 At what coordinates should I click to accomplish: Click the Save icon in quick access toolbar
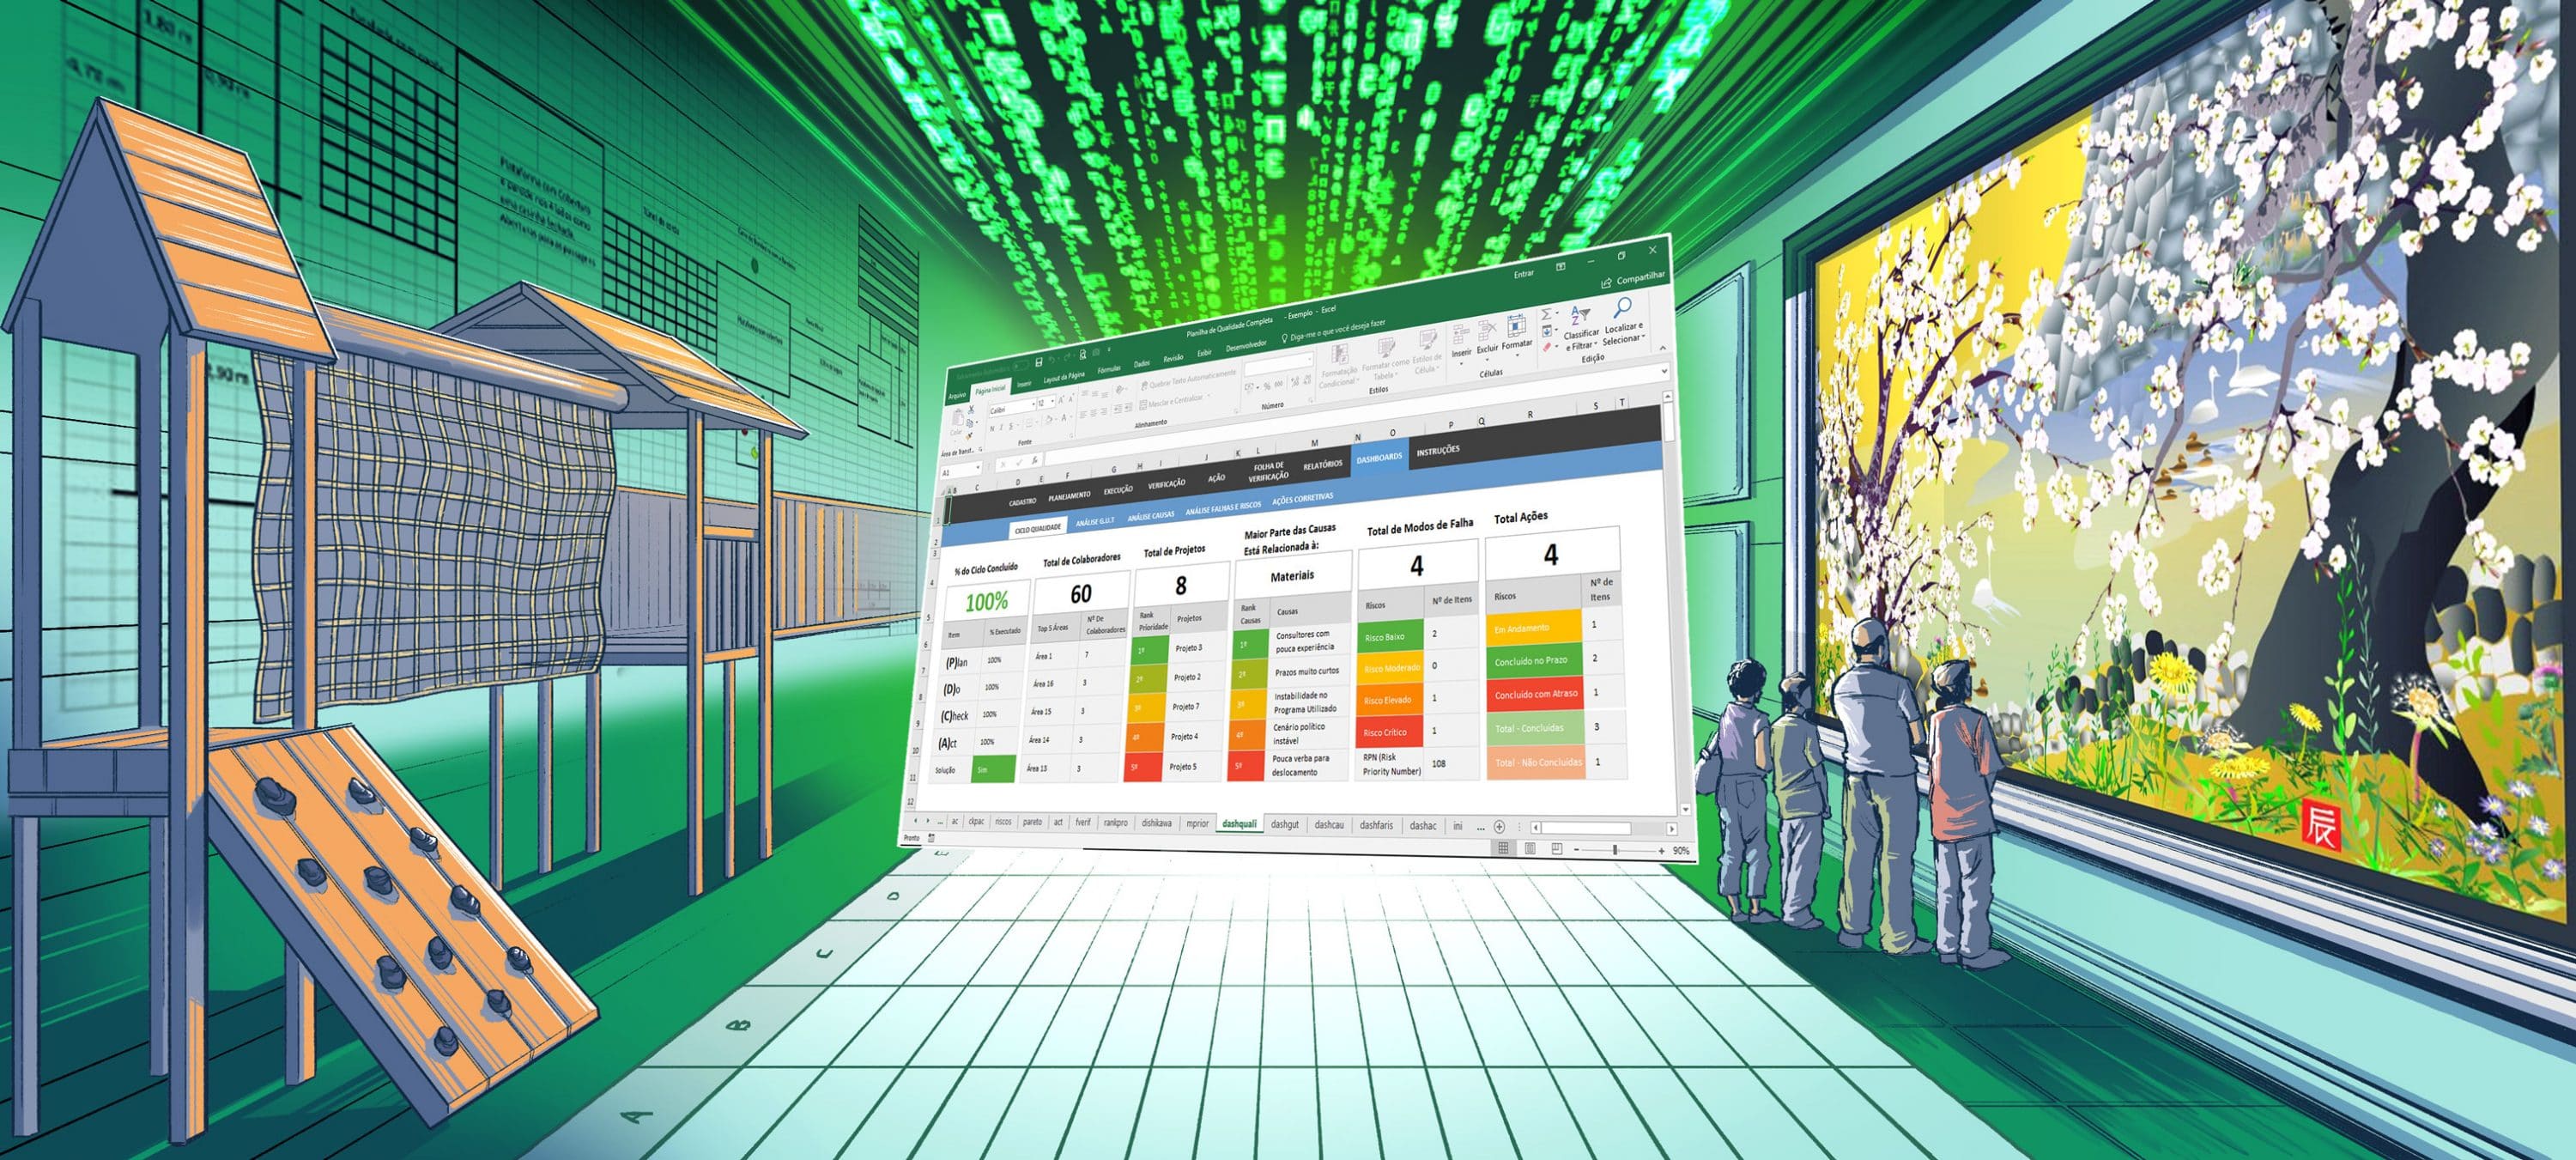[1039, 362]
